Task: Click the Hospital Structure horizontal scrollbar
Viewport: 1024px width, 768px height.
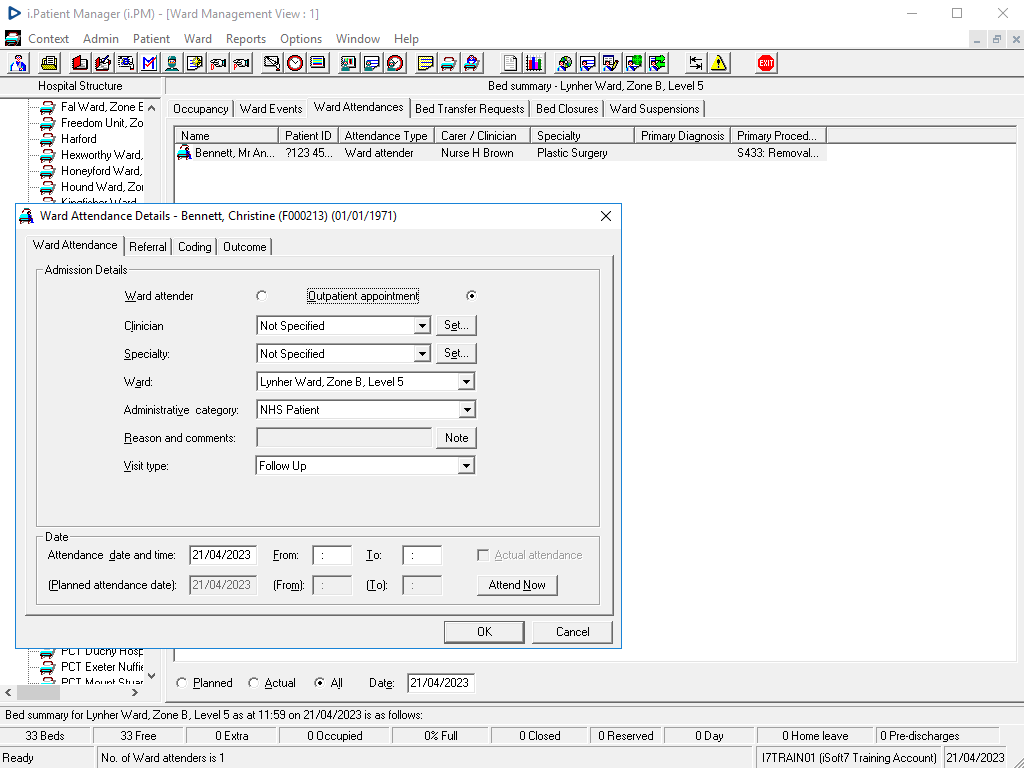Action: (72, 692)
